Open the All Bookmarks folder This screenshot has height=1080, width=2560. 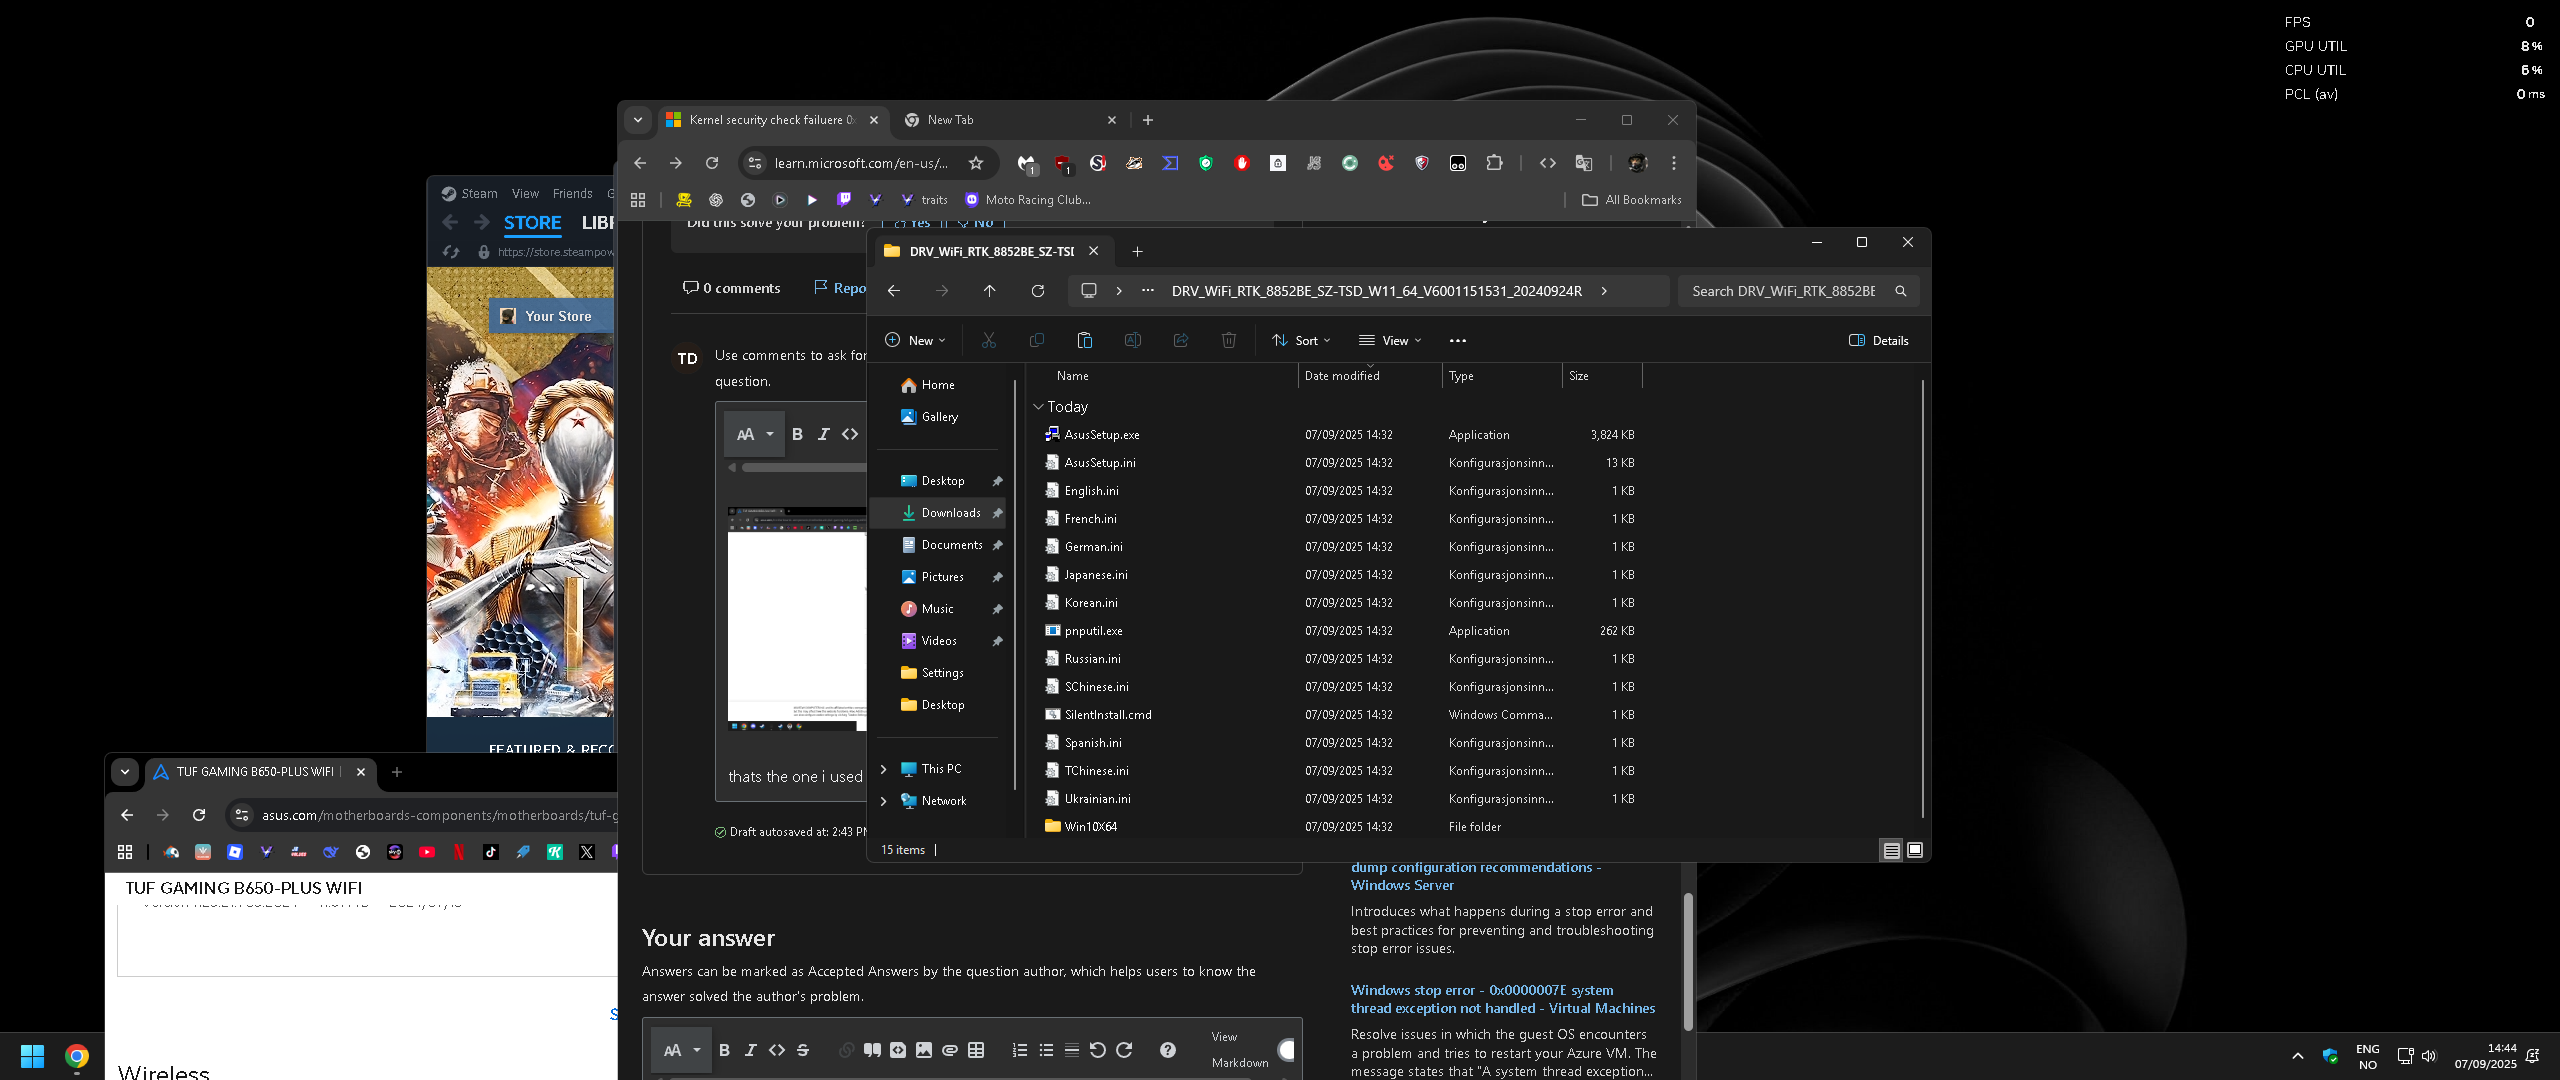(x=1632, y=200)
